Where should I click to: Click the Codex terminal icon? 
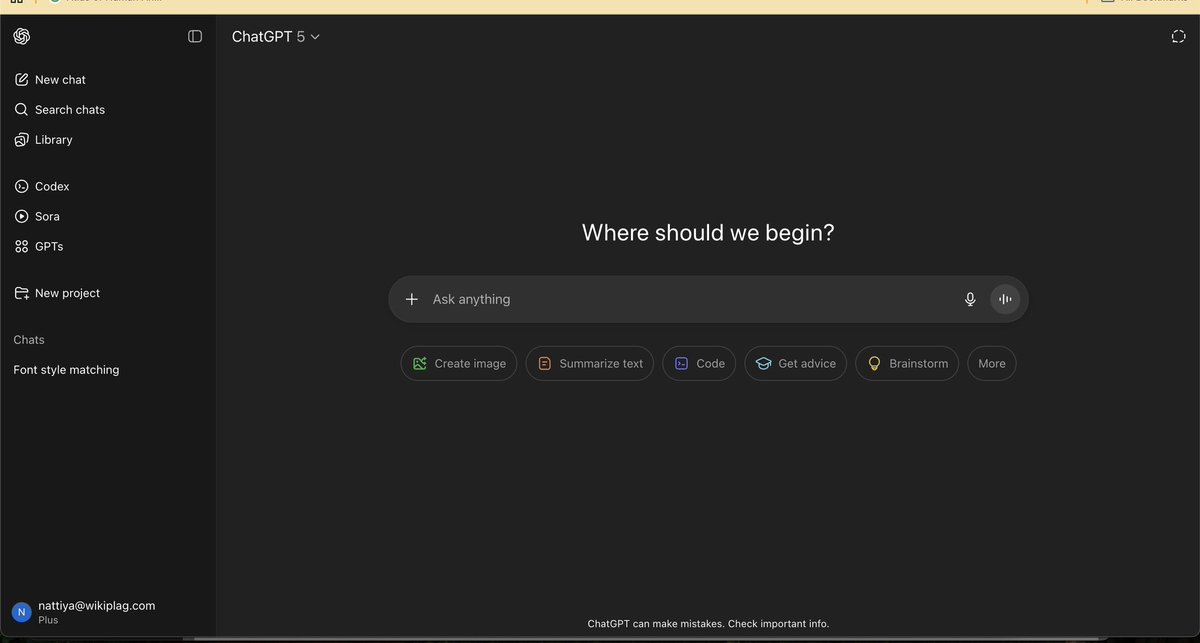[21, 186]
